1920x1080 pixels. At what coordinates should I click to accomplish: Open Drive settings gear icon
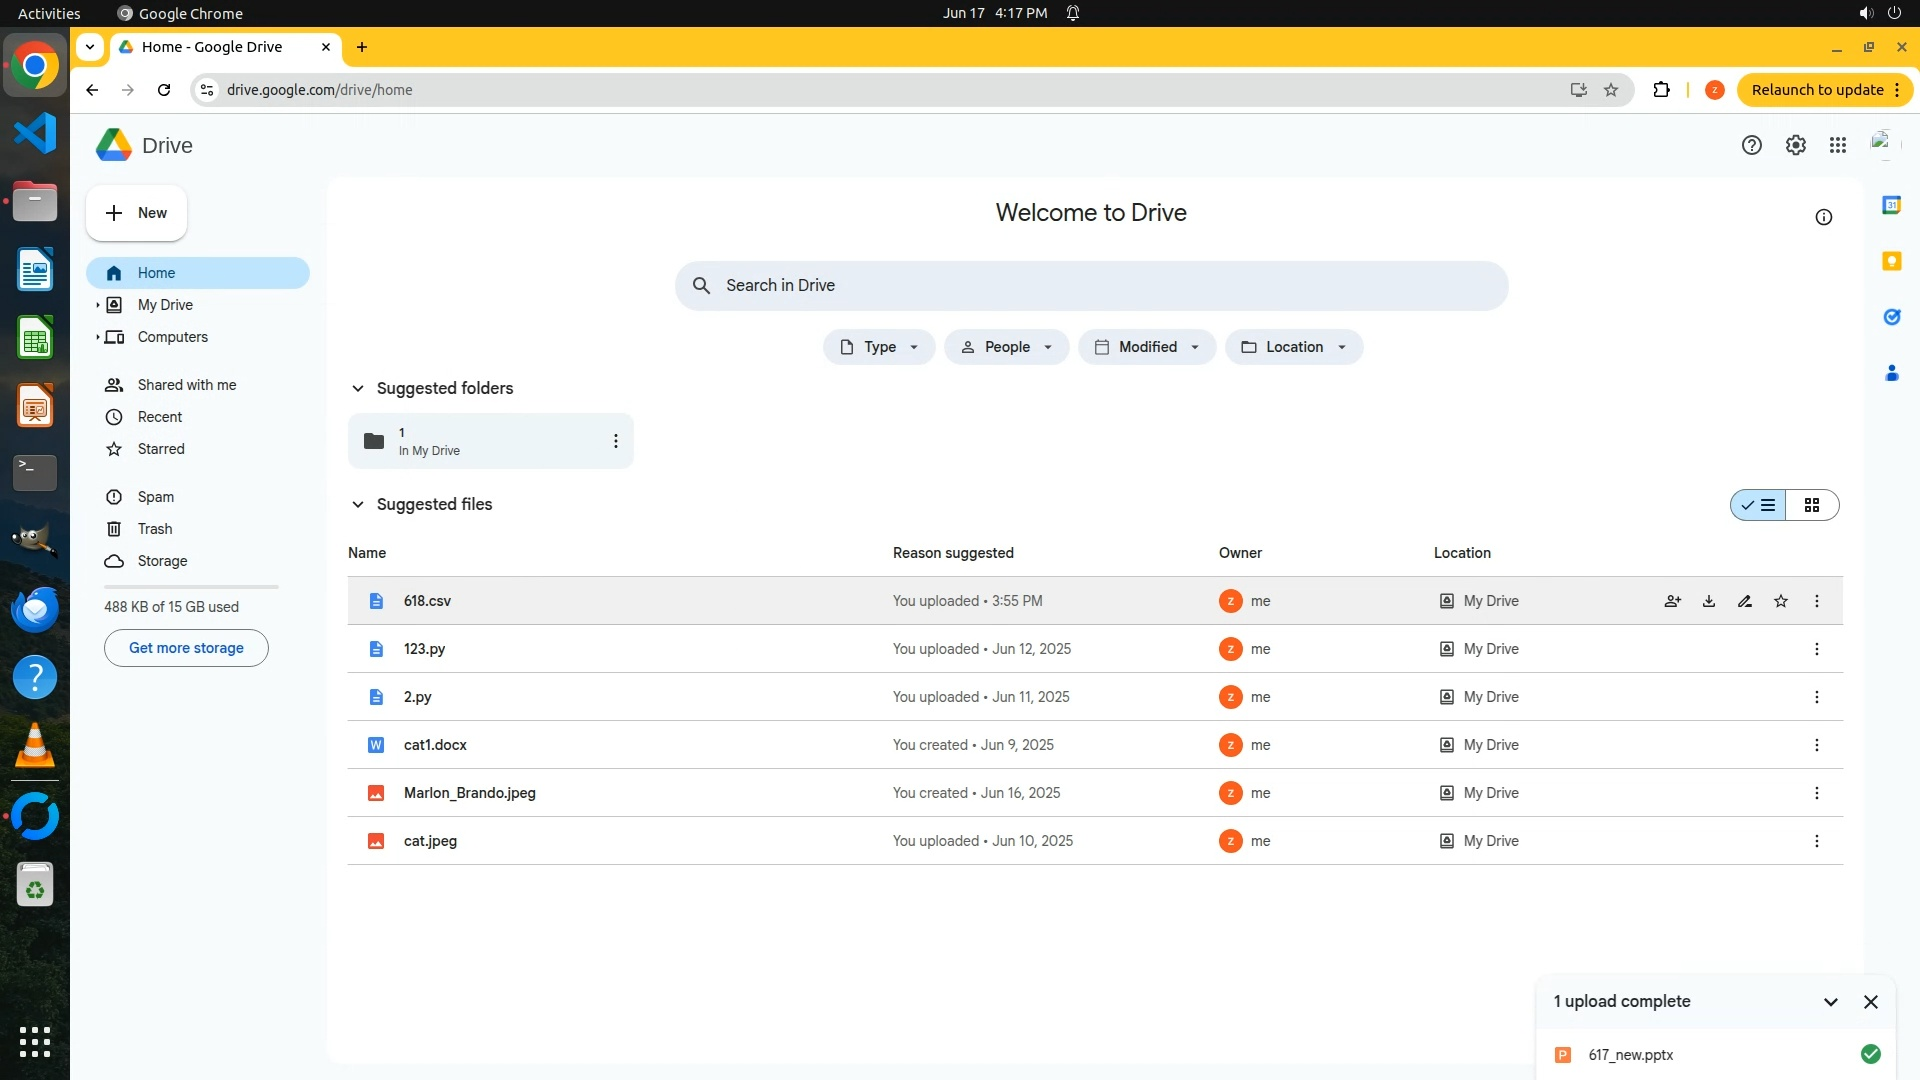[1796, 145]
